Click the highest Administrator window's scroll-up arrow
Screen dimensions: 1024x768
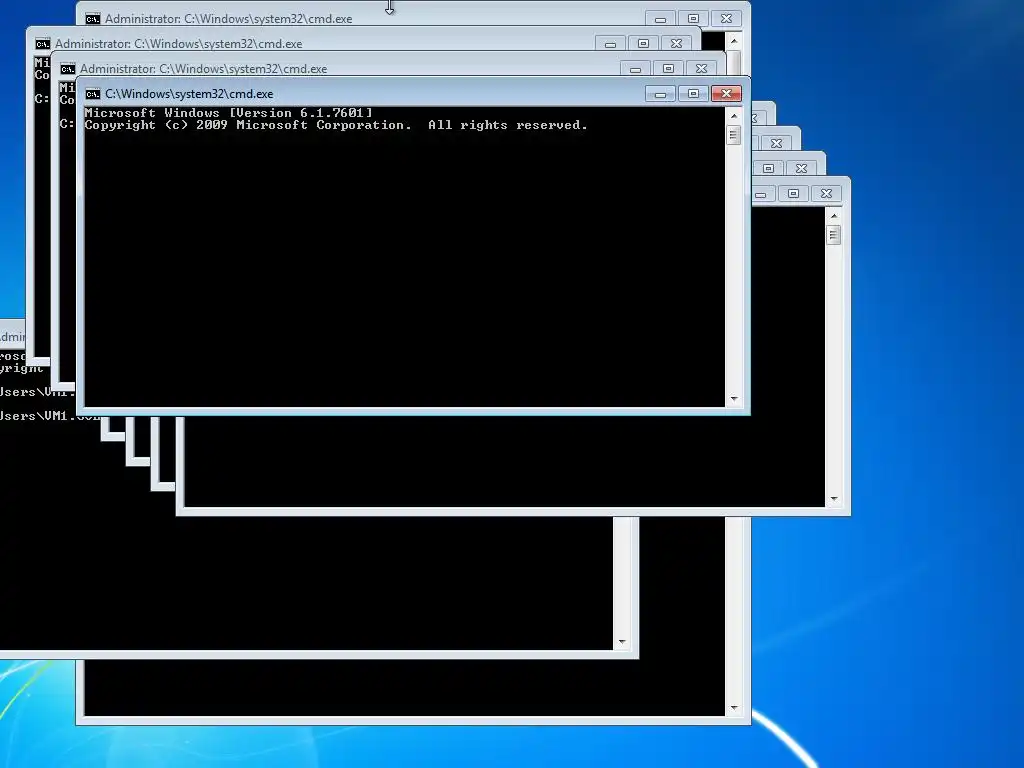pos(734,41)
